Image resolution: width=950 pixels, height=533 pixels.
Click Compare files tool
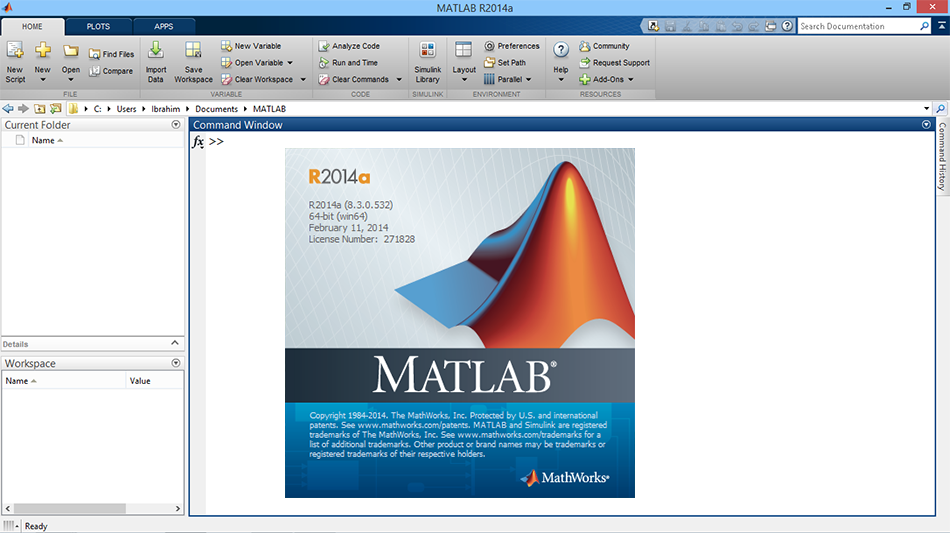pyautogui.click(x=111, y=71)
